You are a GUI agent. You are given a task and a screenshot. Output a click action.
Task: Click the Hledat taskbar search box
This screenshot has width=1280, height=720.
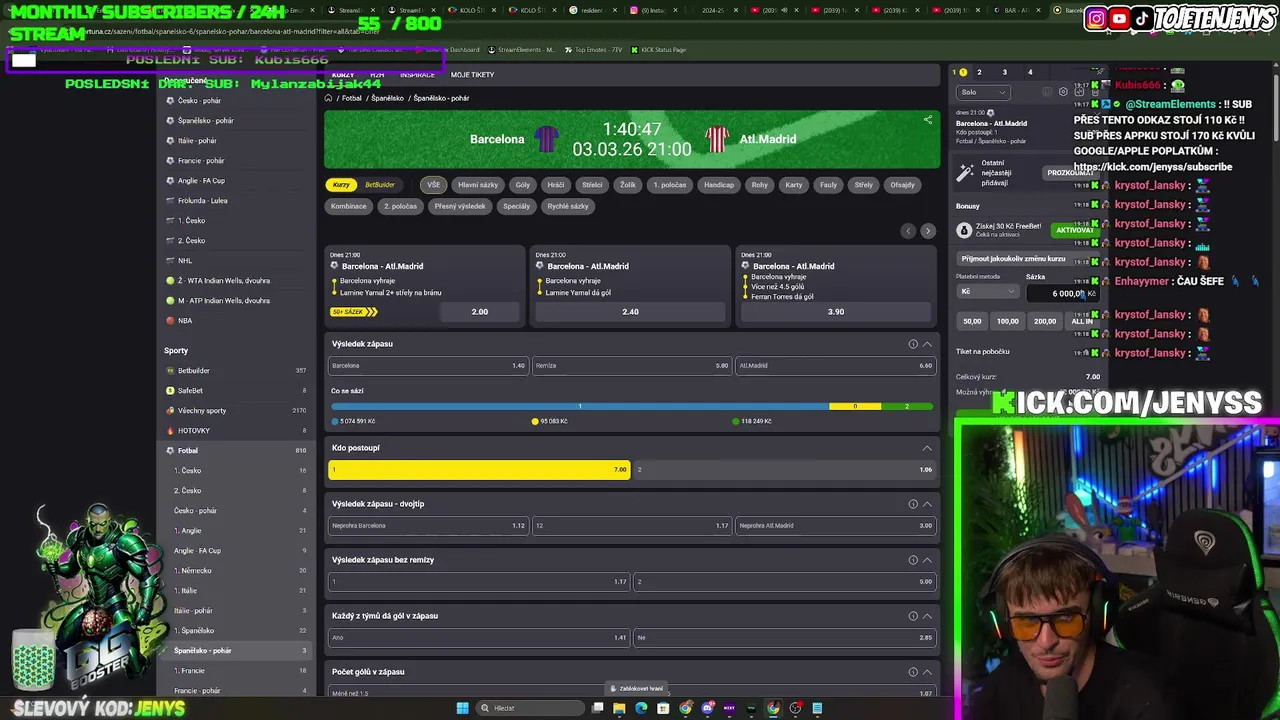(x=528, y=708)
